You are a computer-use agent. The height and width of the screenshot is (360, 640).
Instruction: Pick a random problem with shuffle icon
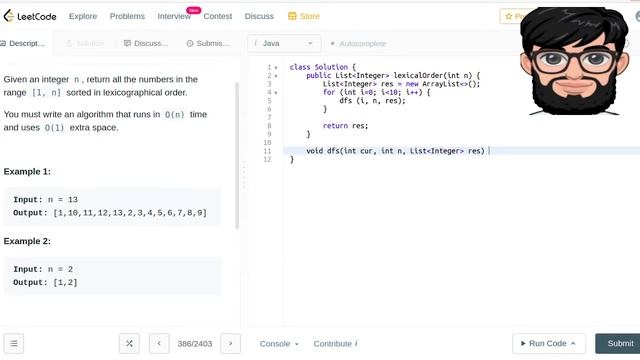tap(129, 344)
